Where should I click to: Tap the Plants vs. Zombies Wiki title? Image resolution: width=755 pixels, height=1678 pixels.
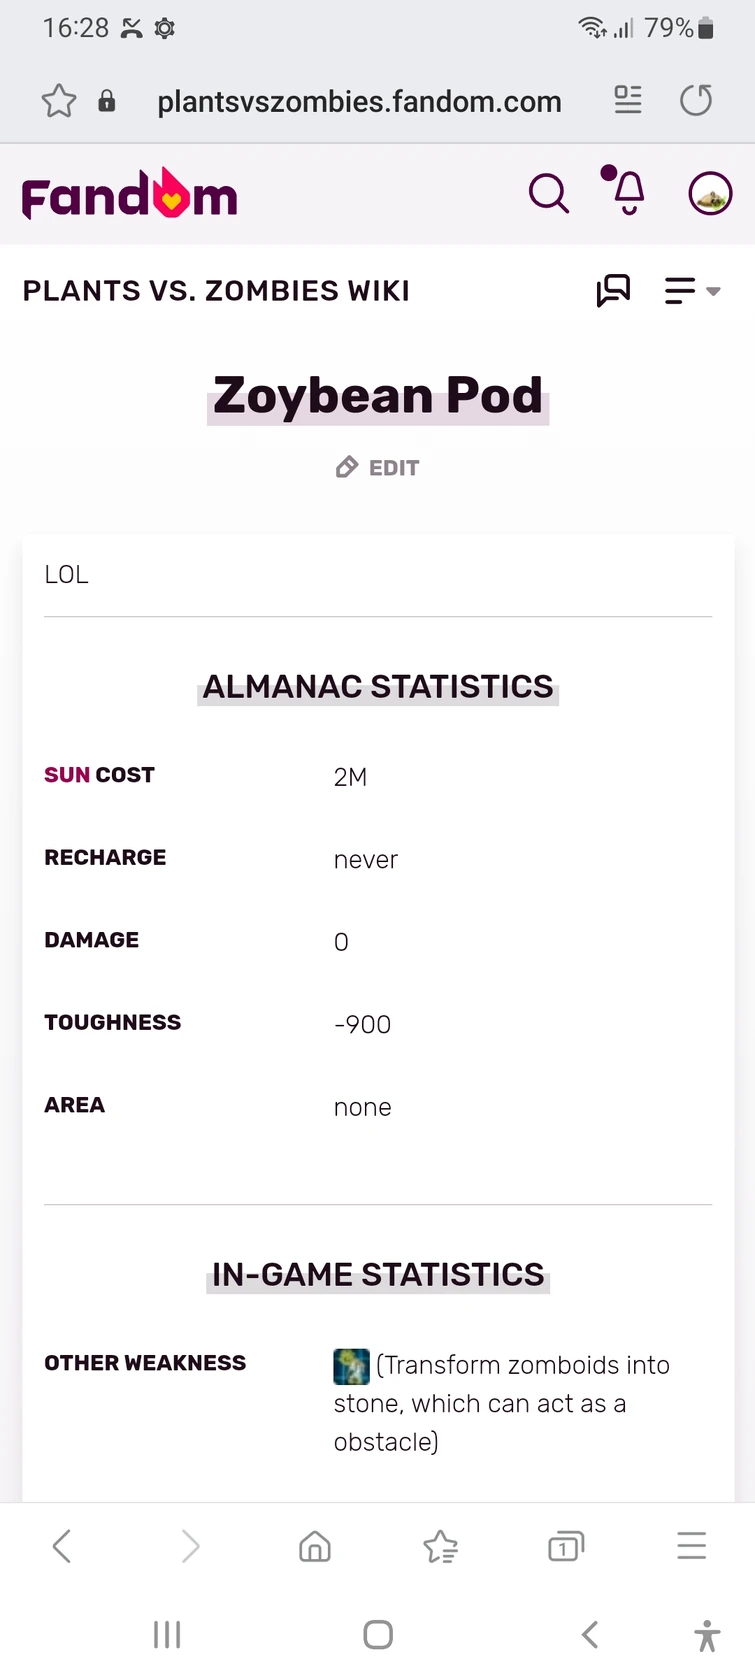216,291
